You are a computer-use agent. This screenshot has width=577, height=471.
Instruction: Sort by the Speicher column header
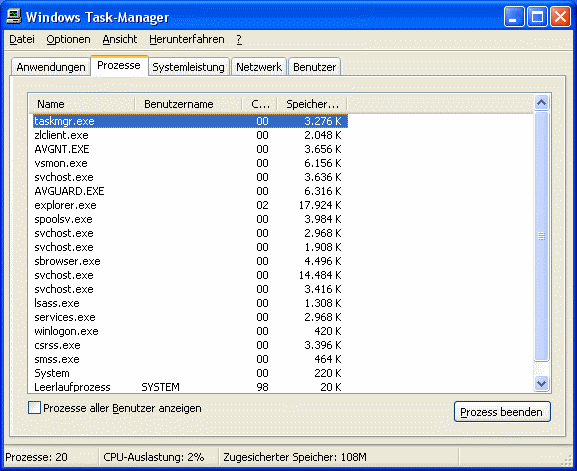[x=312, y=104]
